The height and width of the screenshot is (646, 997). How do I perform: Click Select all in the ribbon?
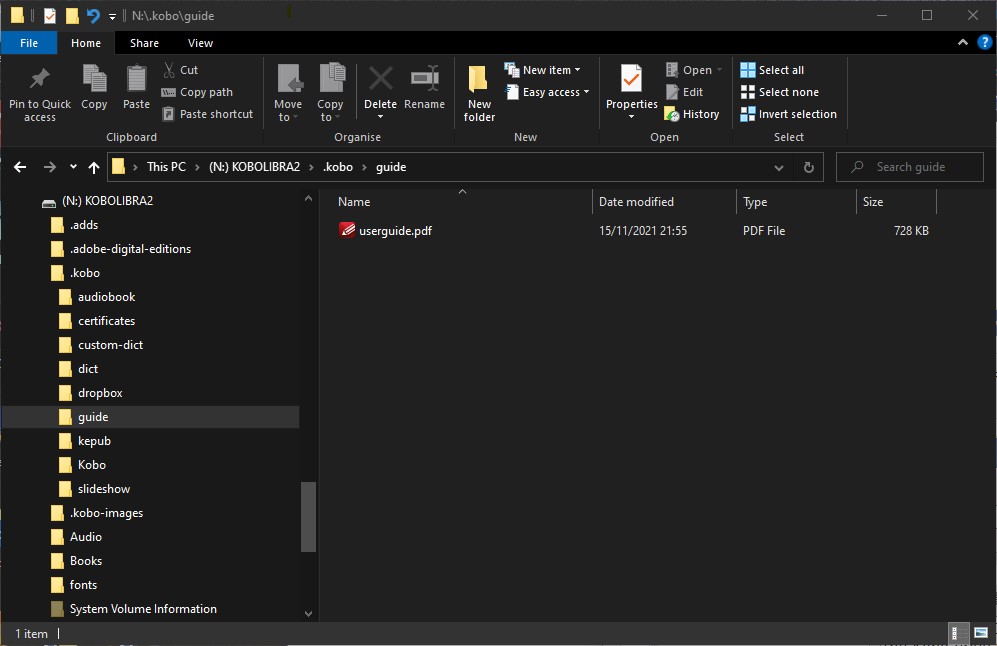772,70
